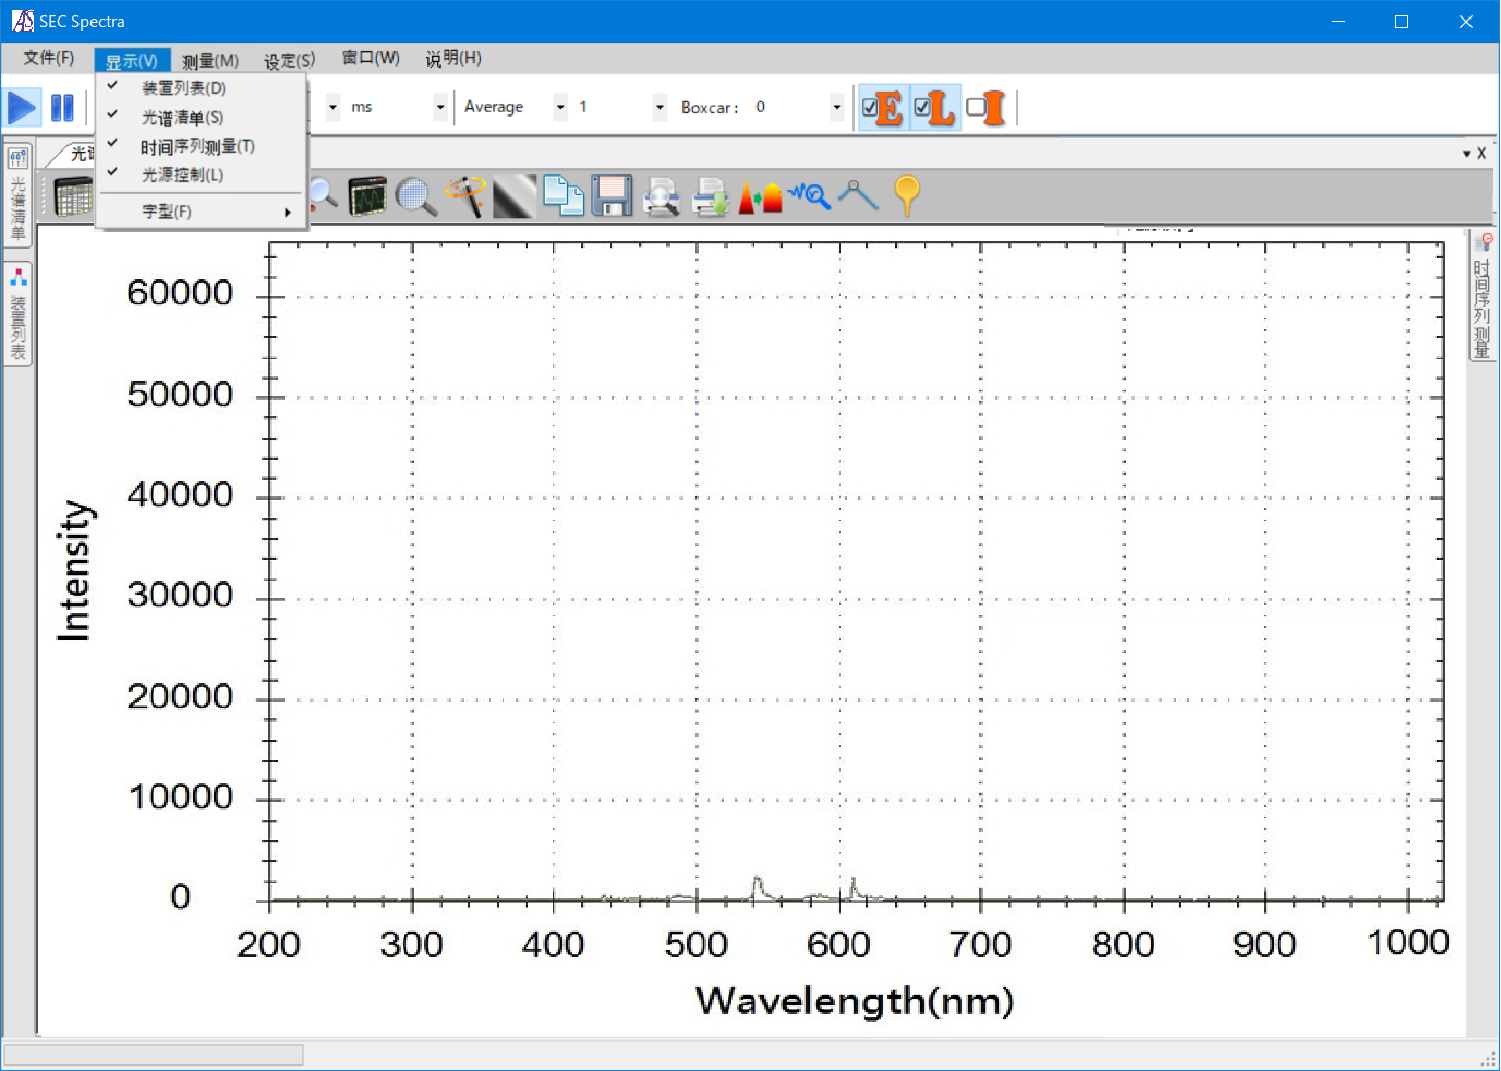Pause acquisition with the pause button
The width and height of the screenshot is (1501, 1071).
[x=62, y=107]
